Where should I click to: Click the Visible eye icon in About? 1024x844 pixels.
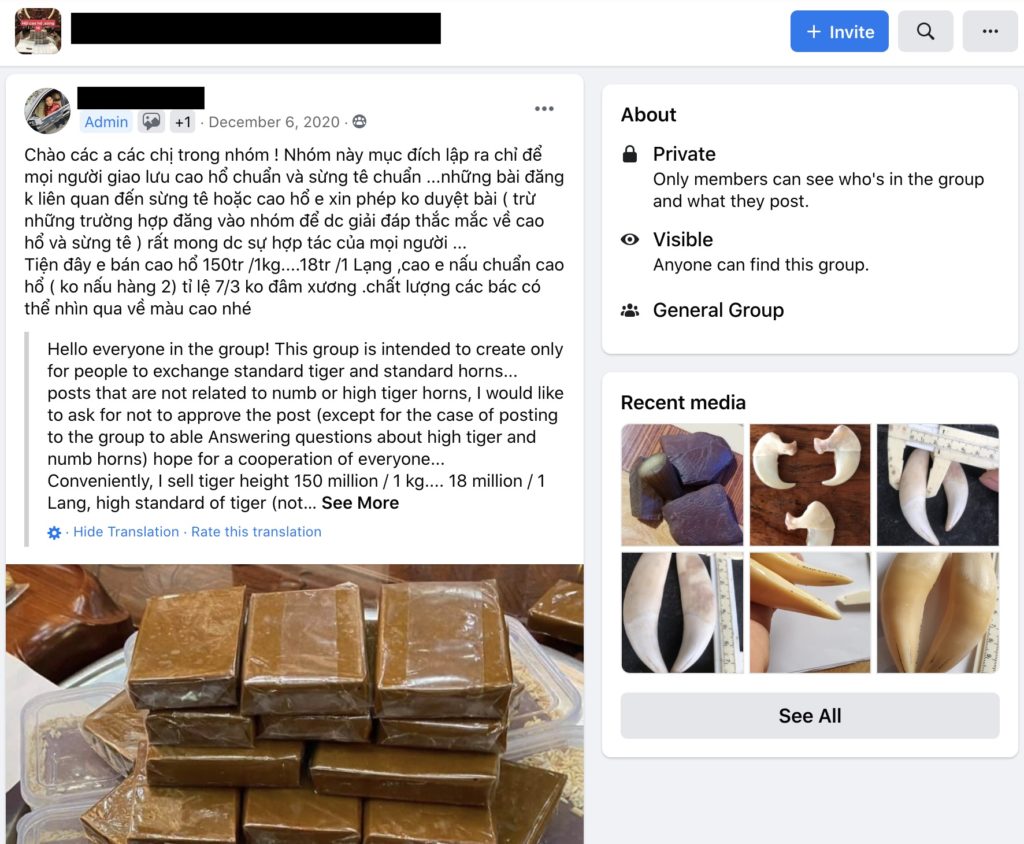click(630, 239)
